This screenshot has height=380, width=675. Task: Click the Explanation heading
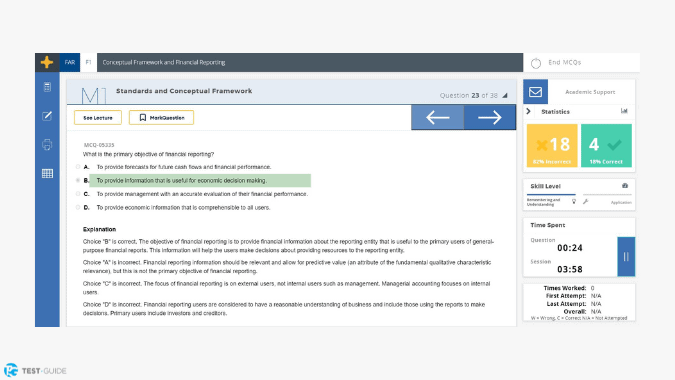[99, 229]
